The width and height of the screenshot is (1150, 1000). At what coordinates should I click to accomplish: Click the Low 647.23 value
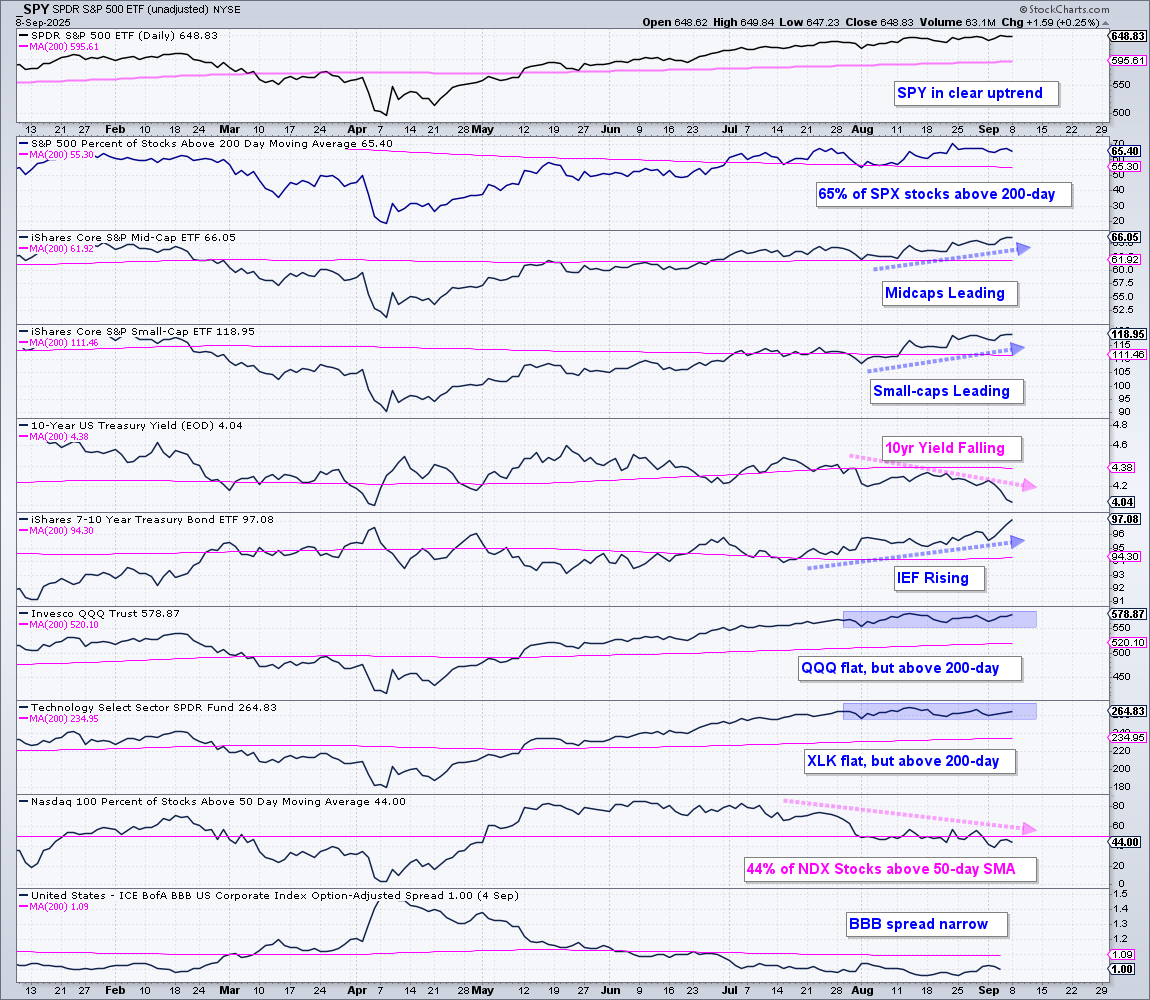[x=809, y=22]
